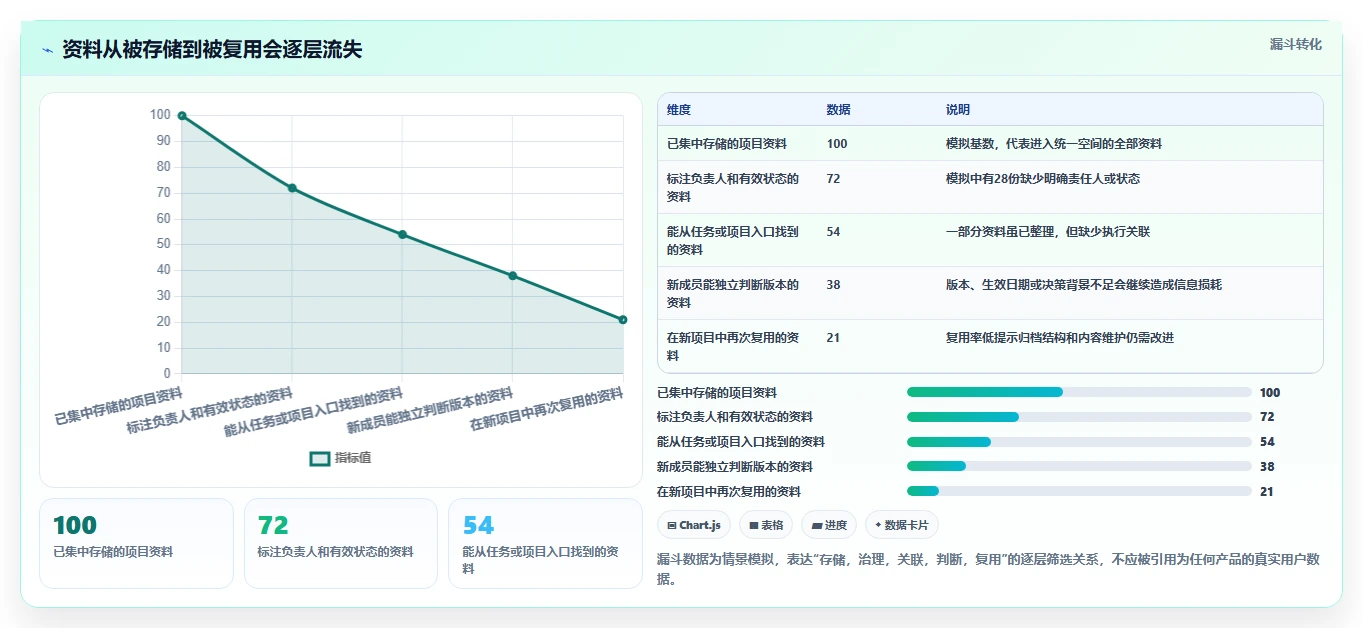Click the progress bar for 在新项目中再次复用的资料
Screen dimensions: 1363x628
[x=1079, y=491]
